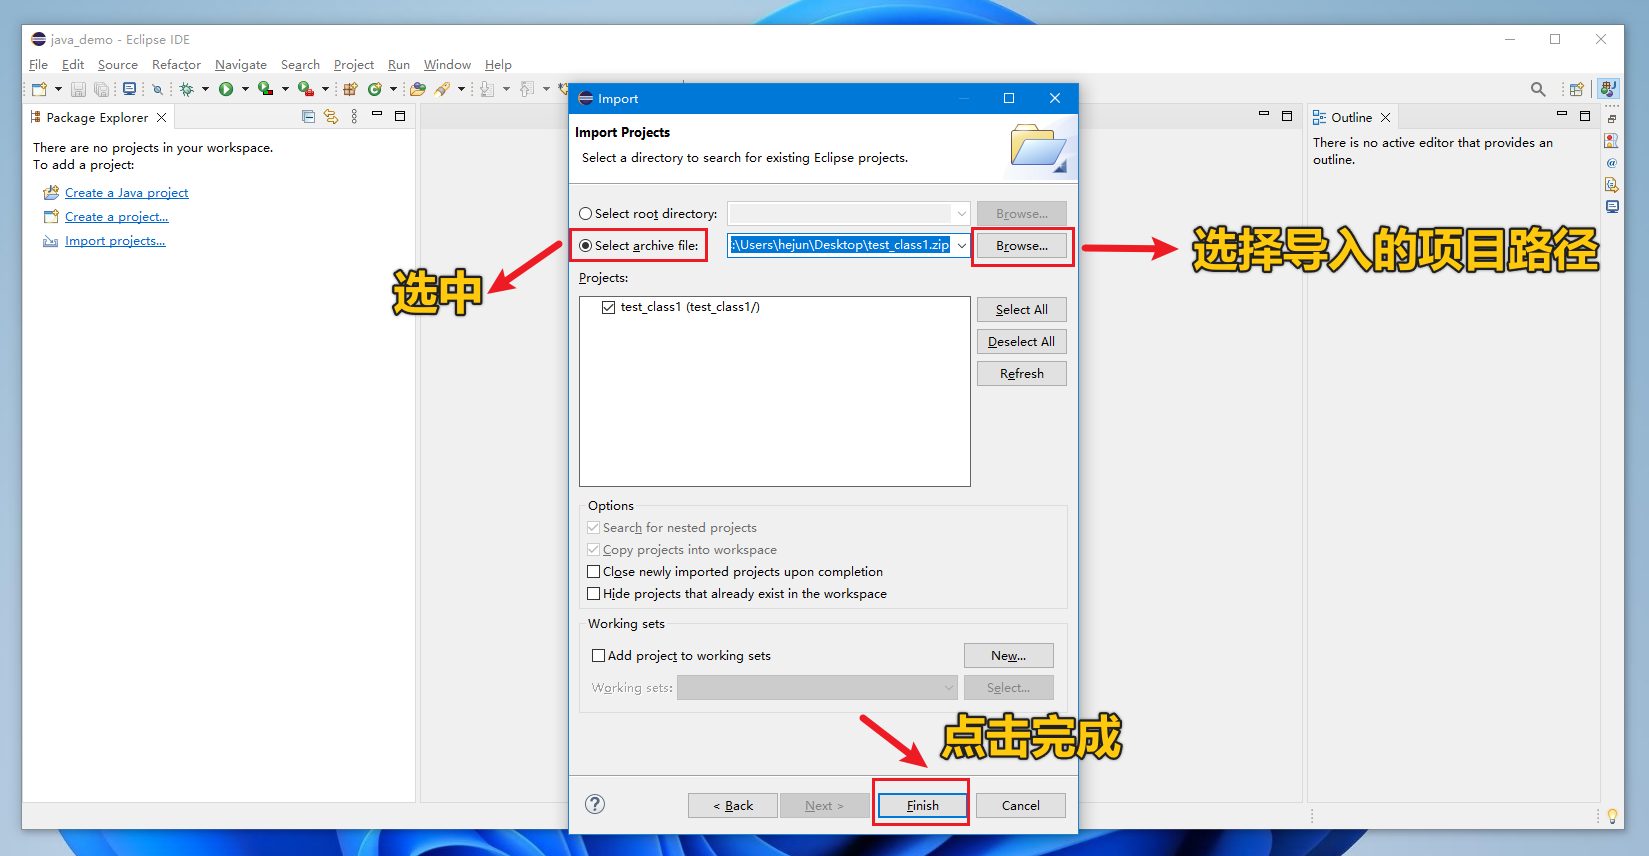Screen dimensions: 1649x856
Task: Open the root directory combo dropdown arrow
Action: point(961,213)
